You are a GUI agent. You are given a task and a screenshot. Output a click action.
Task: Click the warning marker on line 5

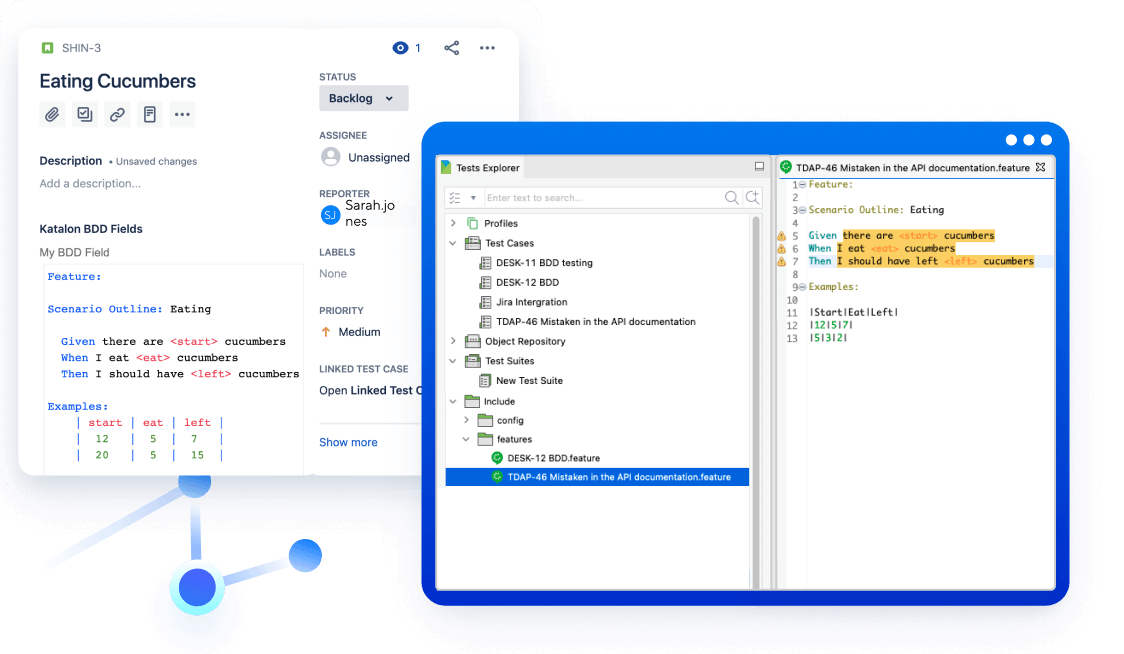pyautogui.click(x=781, y=236)
